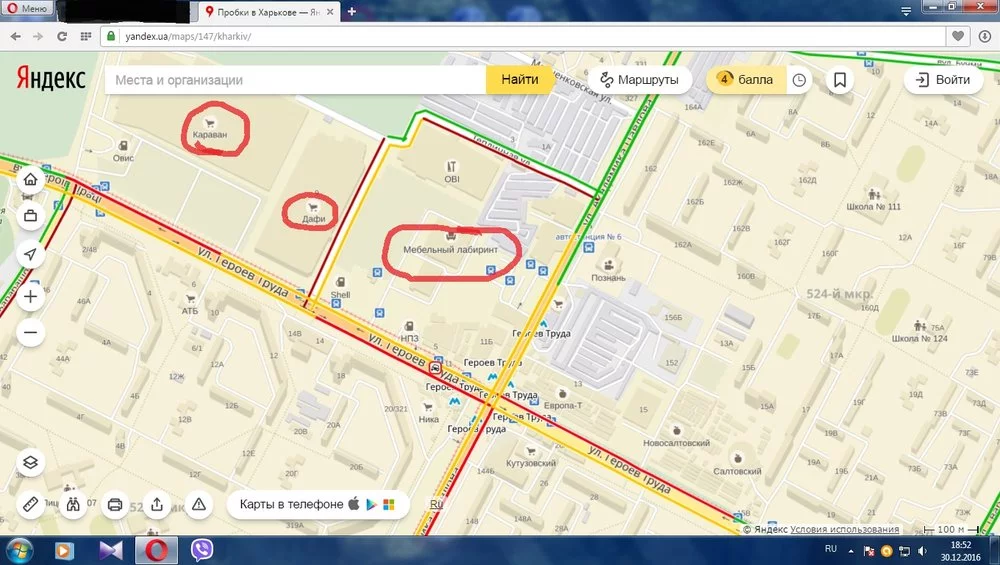Image resolution: width=1000 pixels, height=565 pixels.
Task: Activate the ruler distance tool
Action: coord(30,504)
